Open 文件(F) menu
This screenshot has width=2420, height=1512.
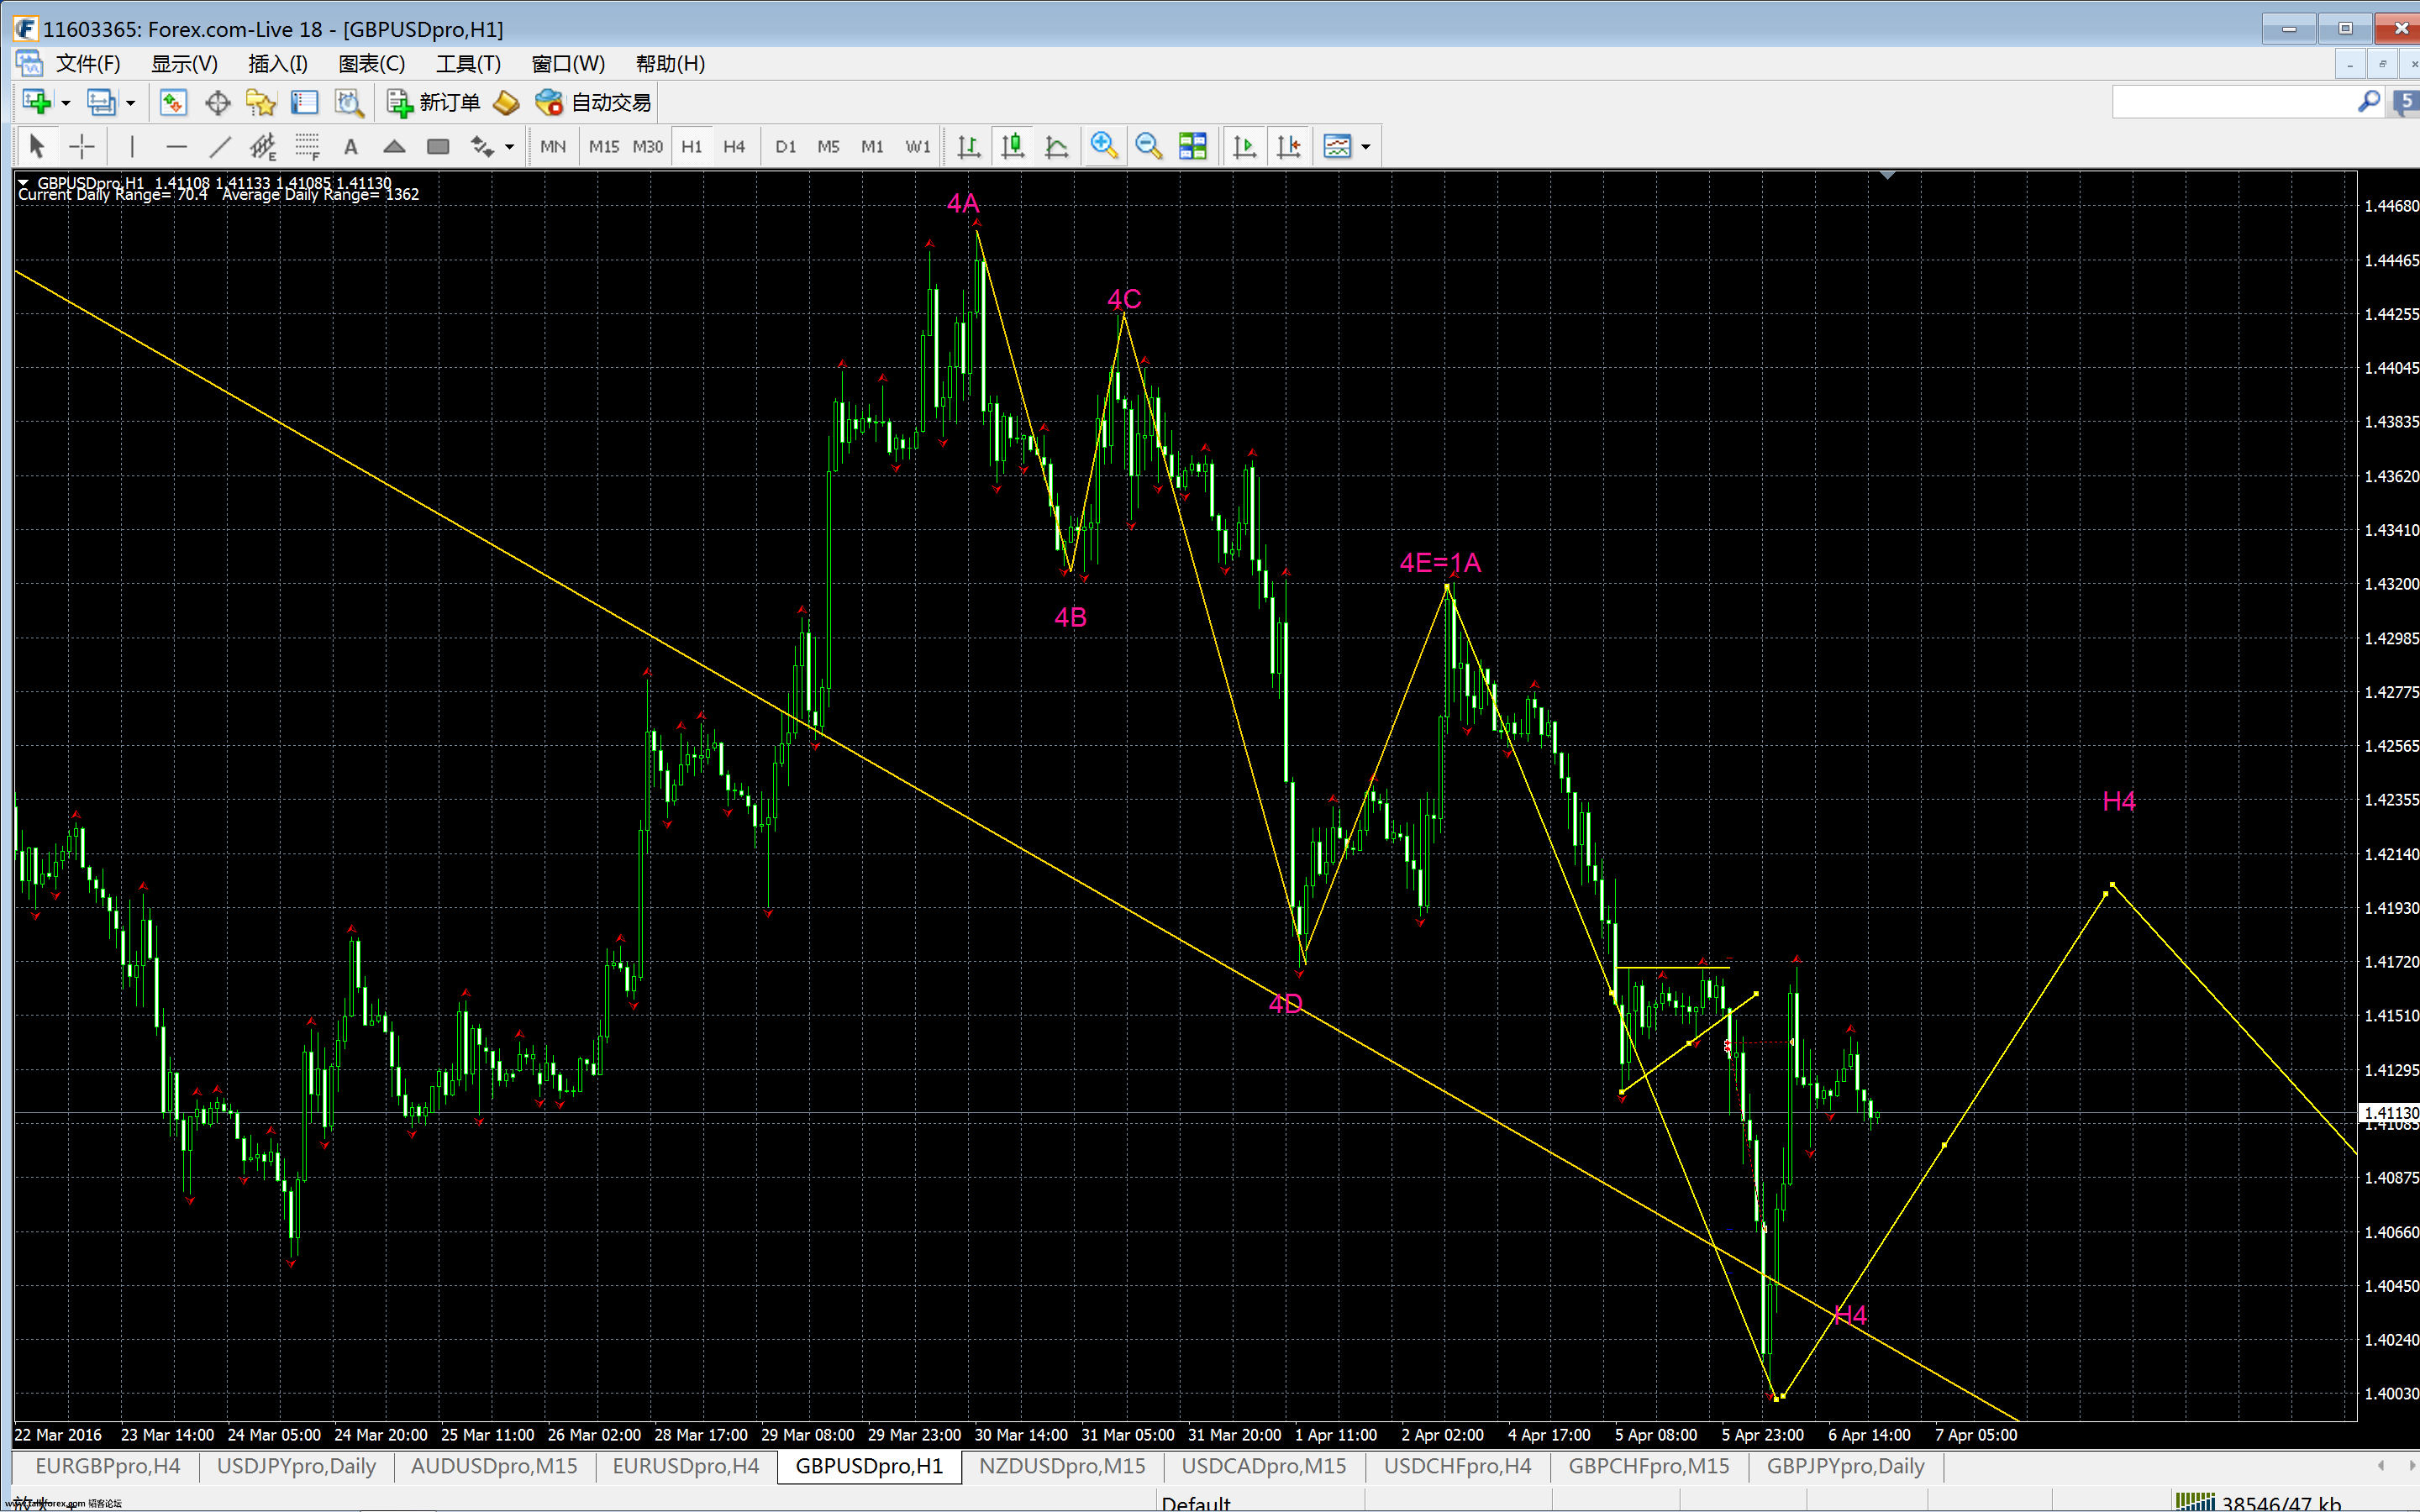point(88,64)
